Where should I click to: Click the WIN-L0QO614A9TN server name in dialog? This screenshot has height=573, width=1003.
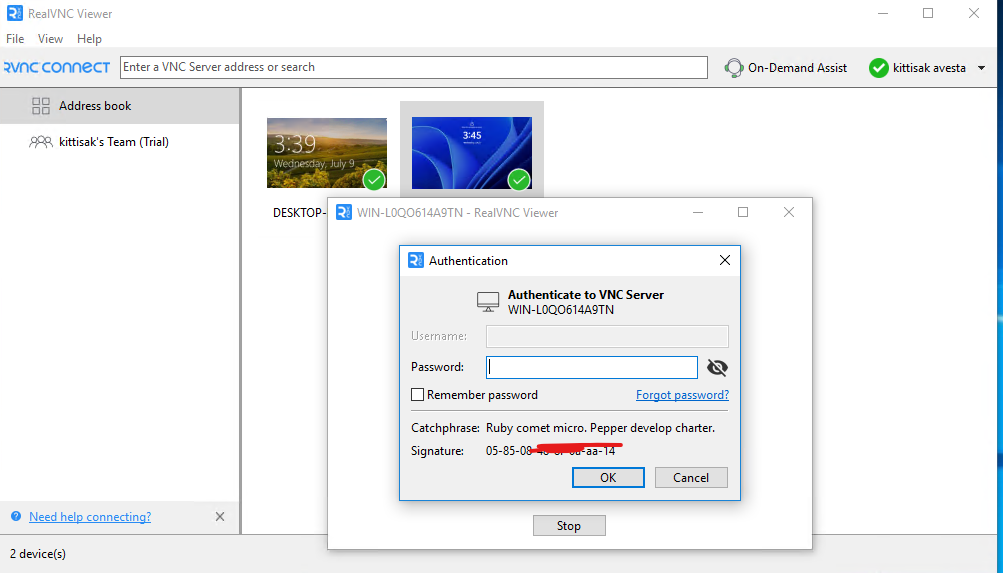[561, 310]
